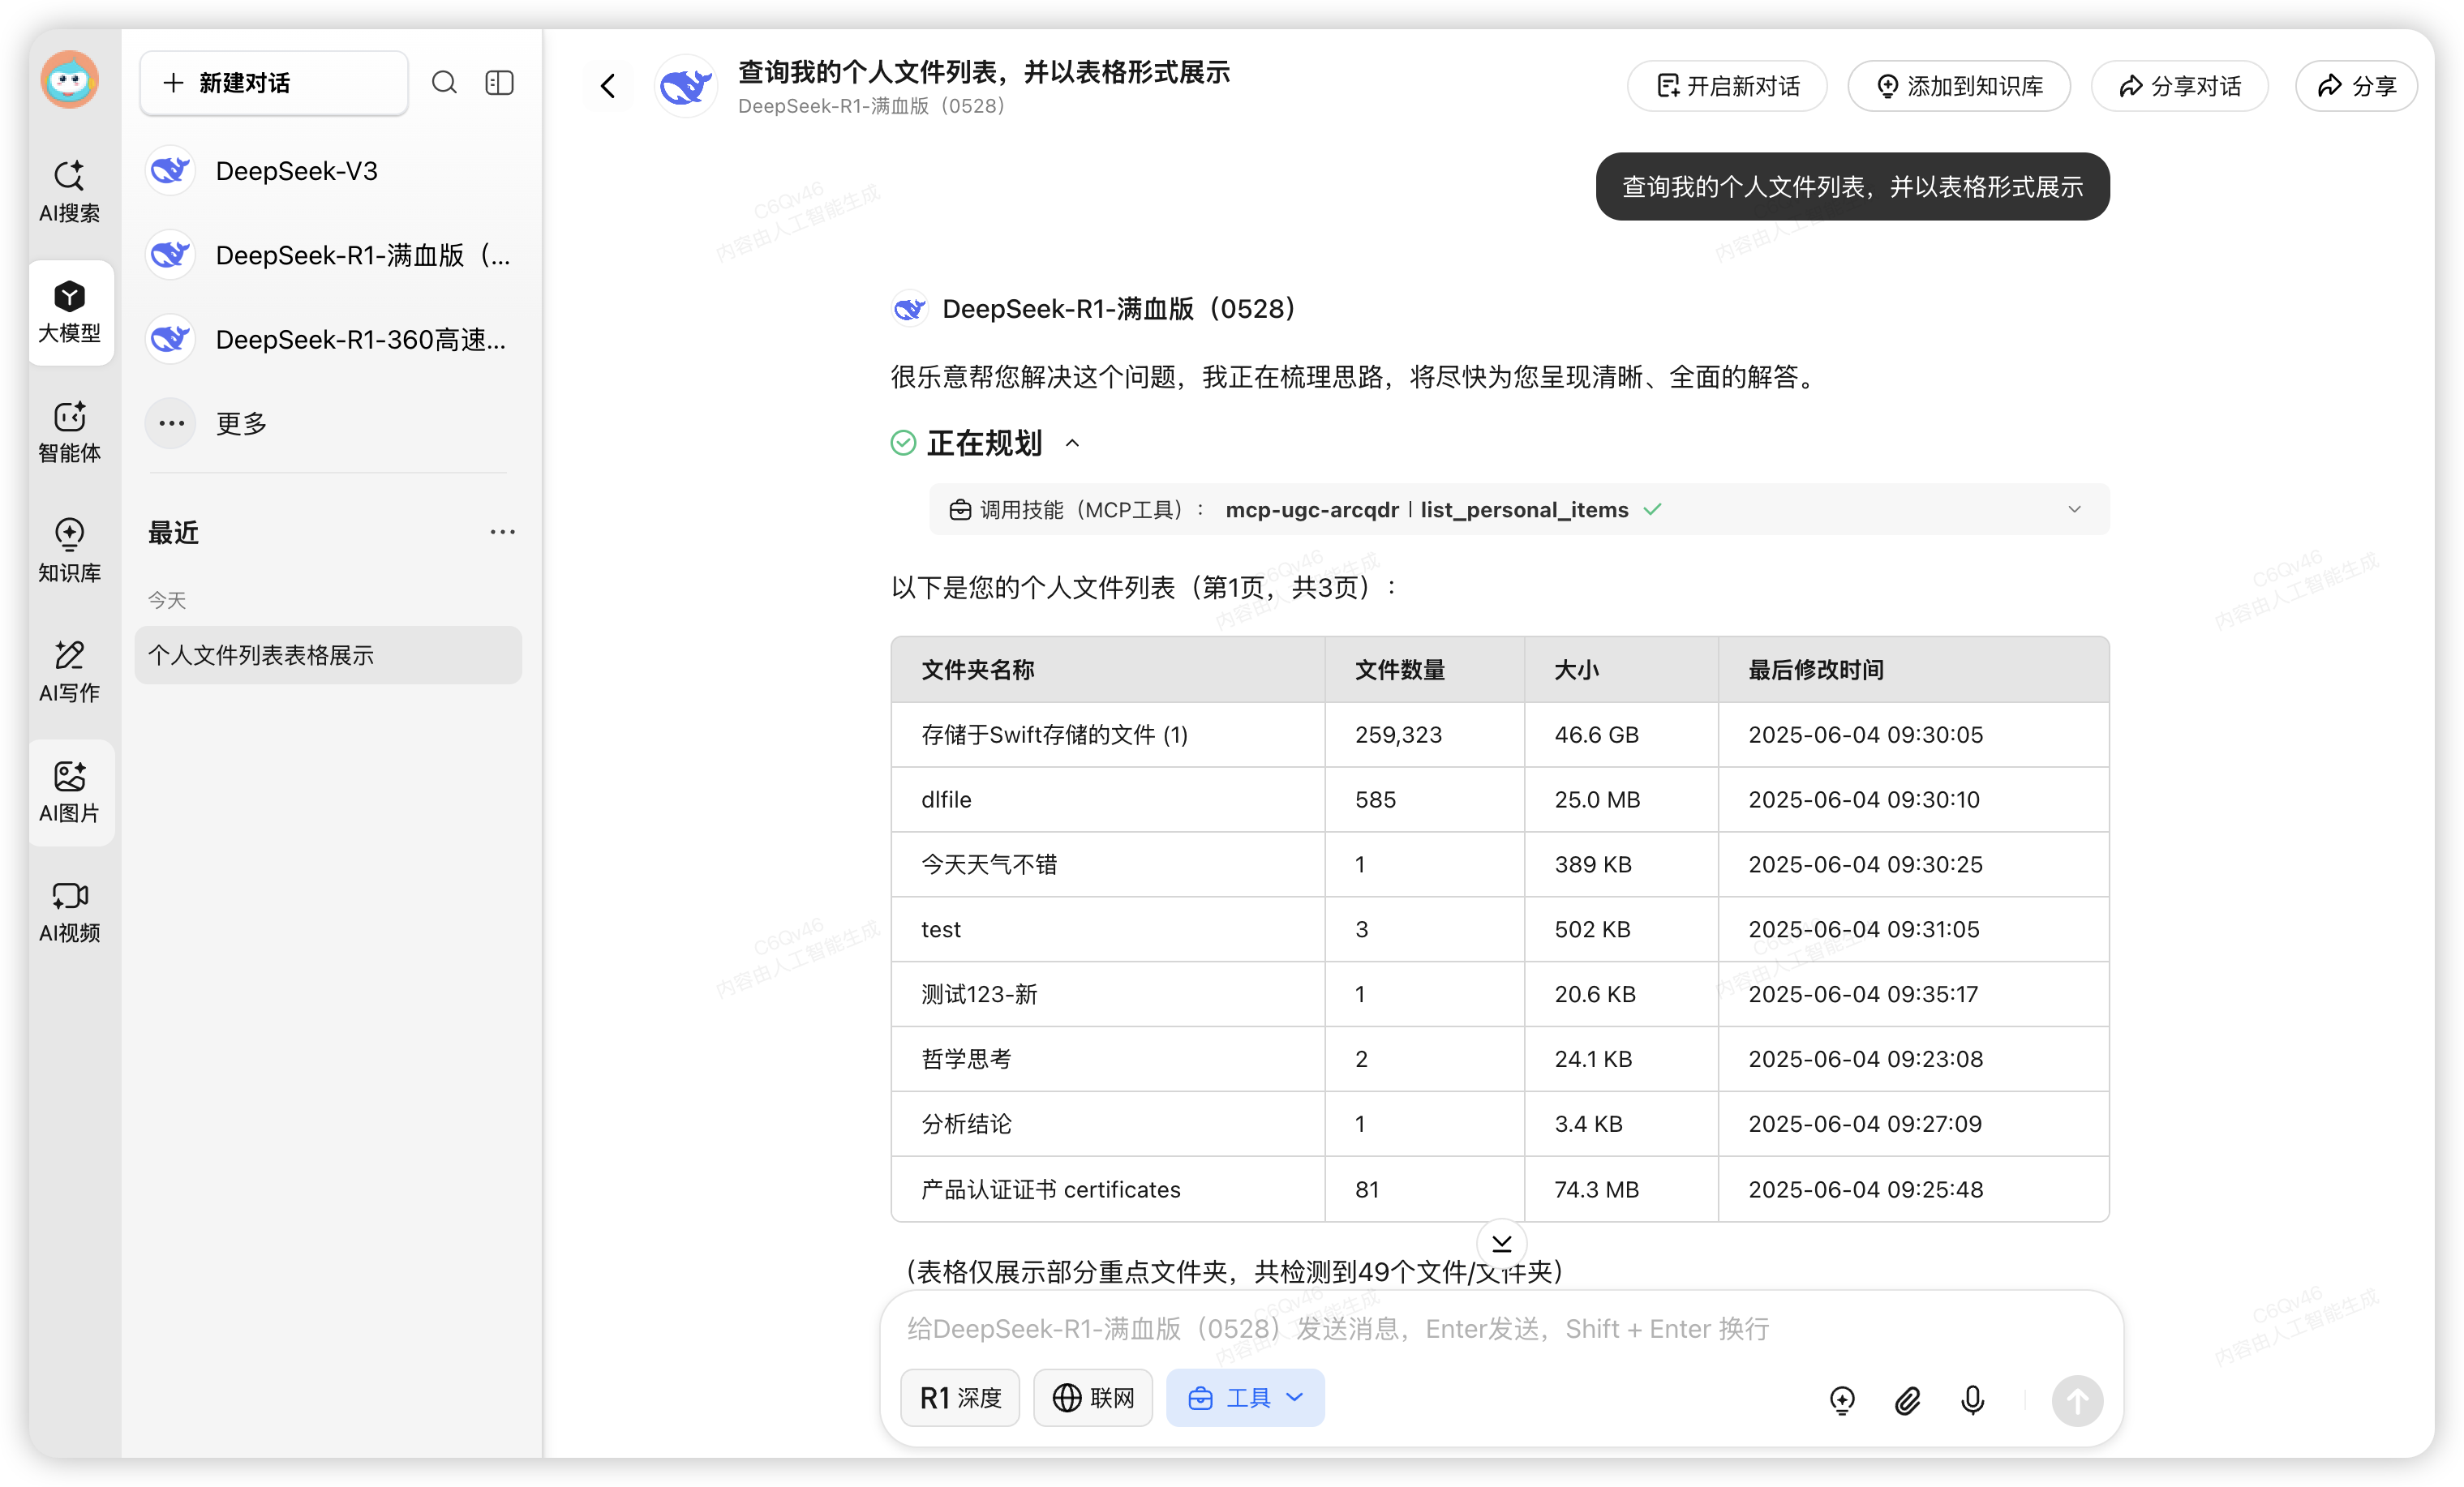The image size is (2464, 1487).
Task: Select DeepSeek-R1-360高速 model
Action: pyautogui.click(x=330, y=340)
